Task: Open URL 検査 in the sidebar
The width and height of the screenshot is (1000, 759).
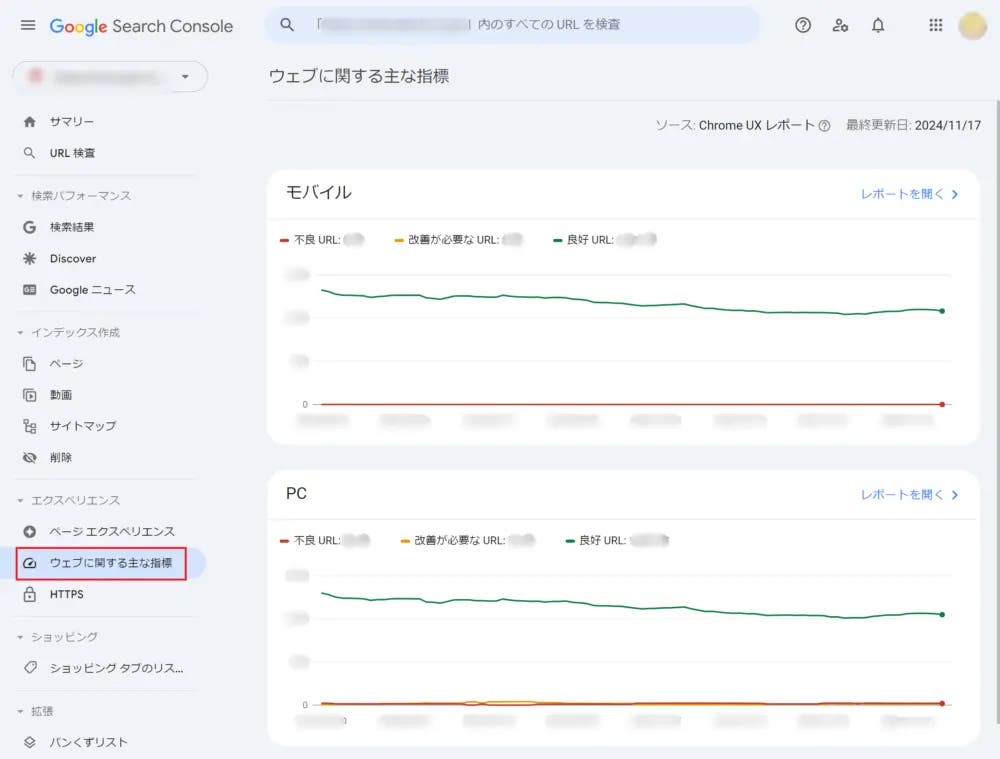Action: 73,153
